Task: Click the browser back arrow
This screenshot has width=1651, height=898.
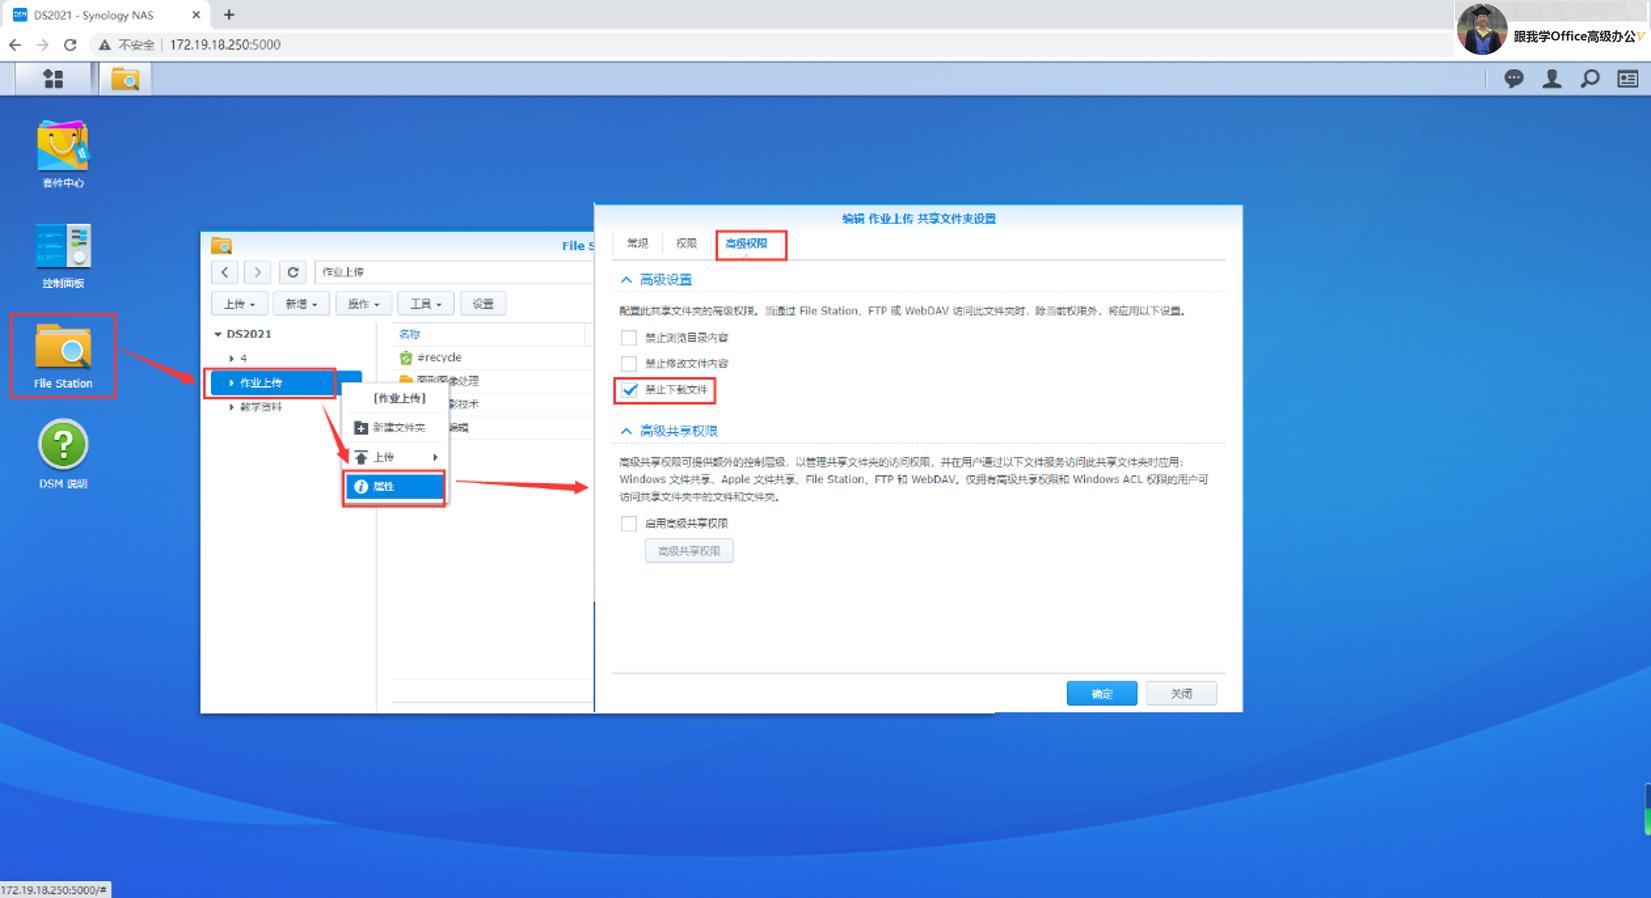Action: point(15,44)
